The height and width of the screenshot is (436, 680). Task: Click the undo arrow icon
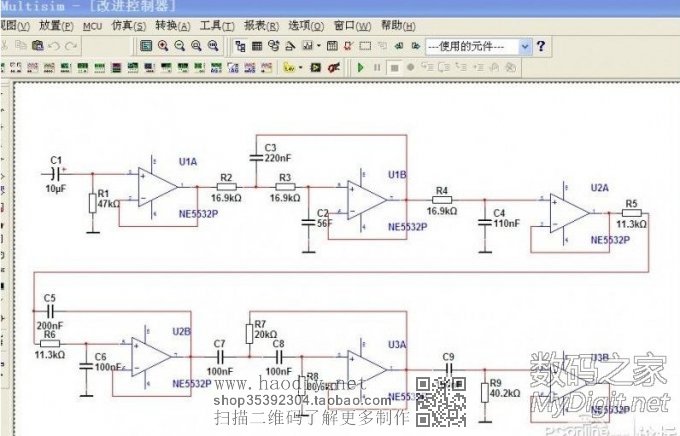[x=54, y=46]
